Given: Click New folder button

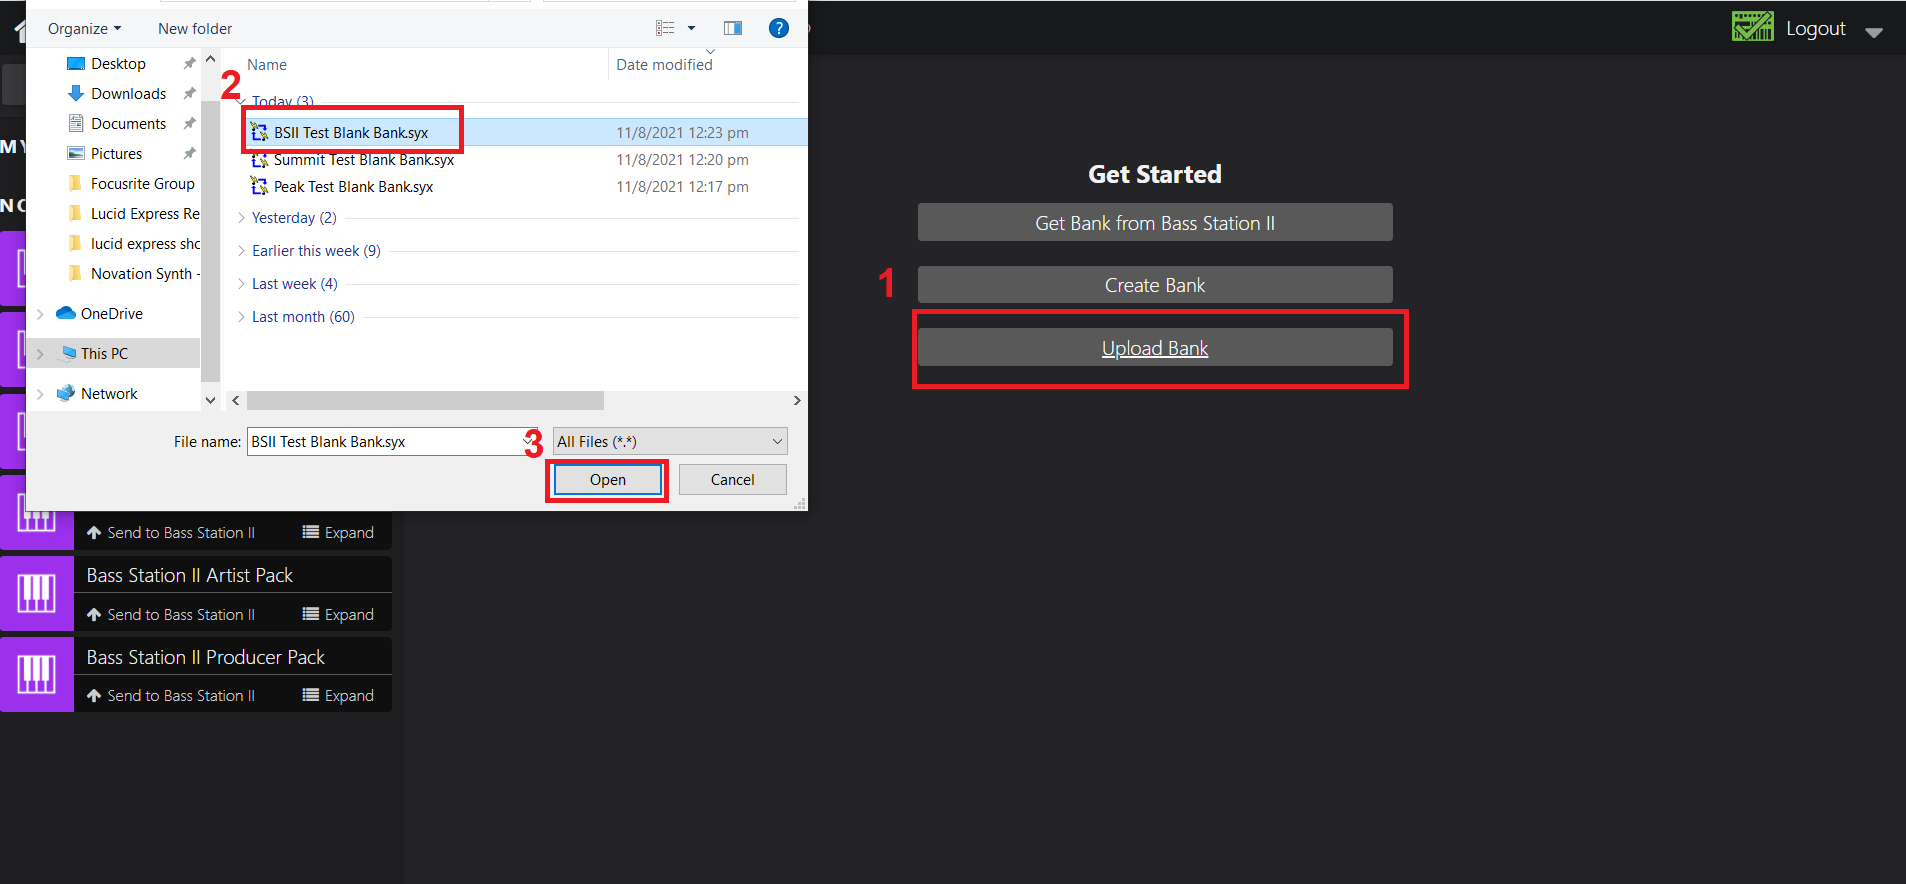Looking at the screenshot, I should click(195, 28).
